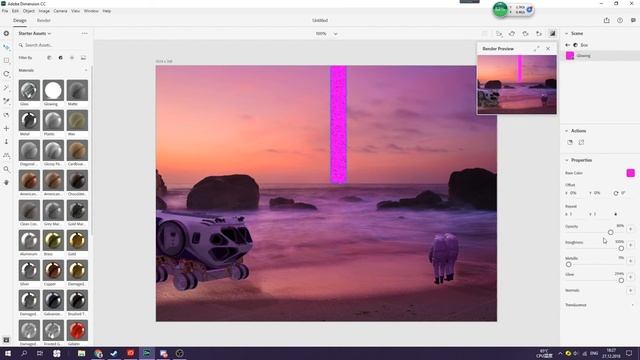Select the Pan camera tool
Screen dimensions: 640x360
(x=6, y=129)
